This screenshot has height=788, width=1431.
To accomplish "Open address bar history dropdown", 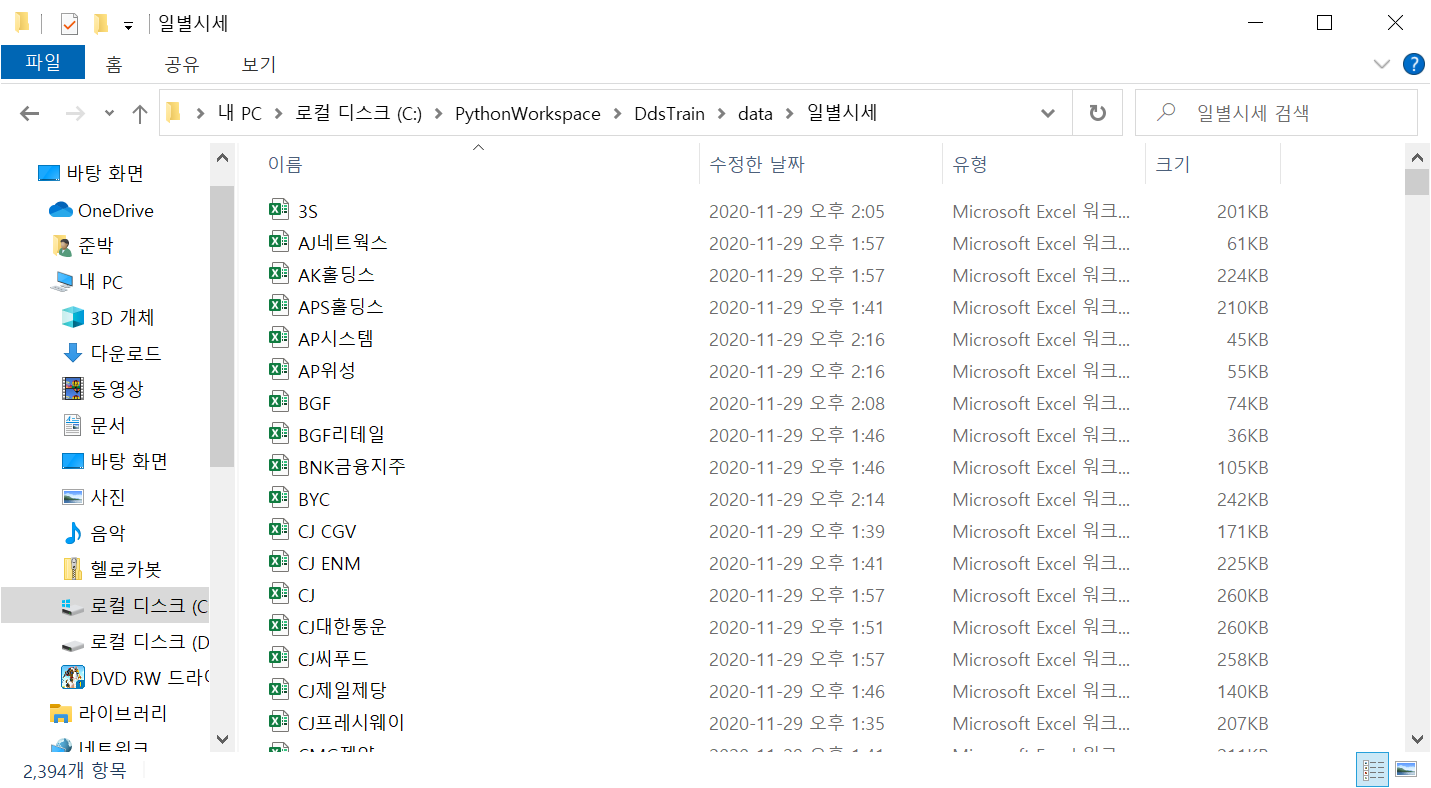I will click(1048, 113).
